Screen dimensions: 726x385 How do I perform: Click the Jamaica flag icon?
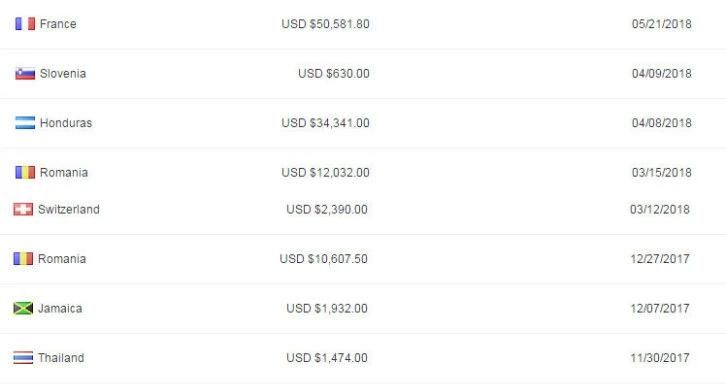[x=23, y=308]
